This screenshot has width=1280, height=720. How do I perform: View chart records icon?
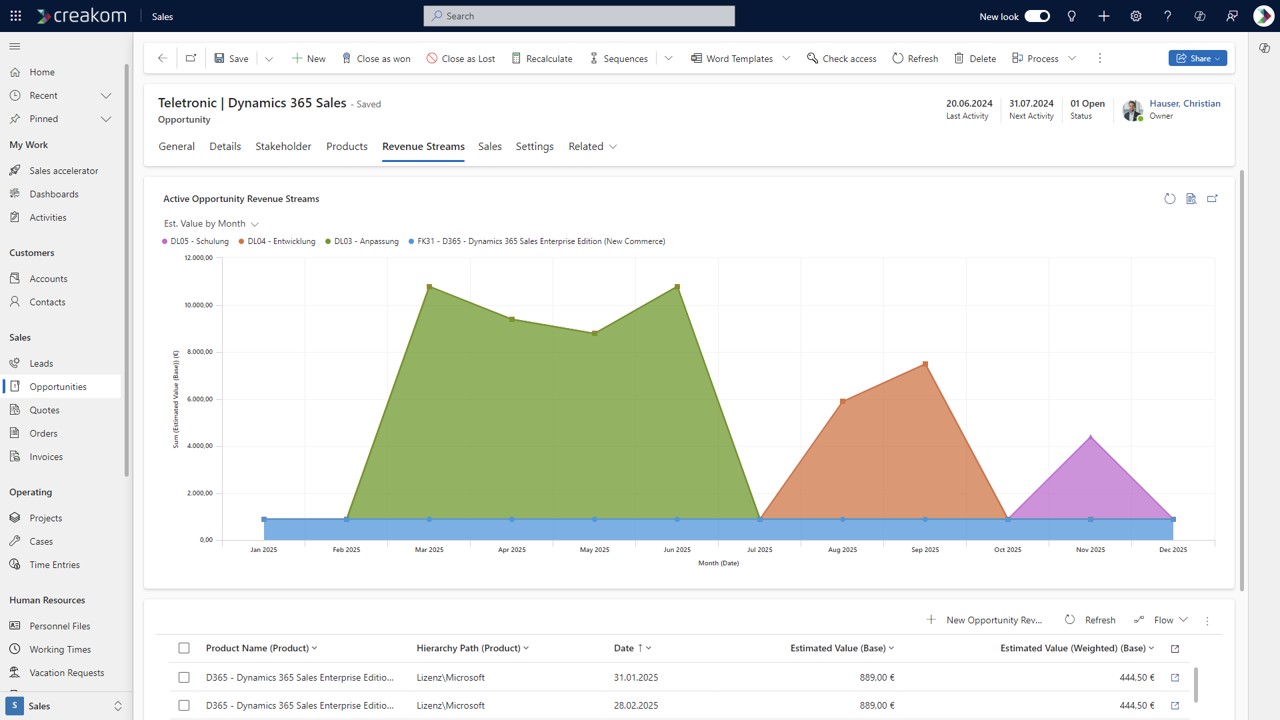(x=1191, y=199)
